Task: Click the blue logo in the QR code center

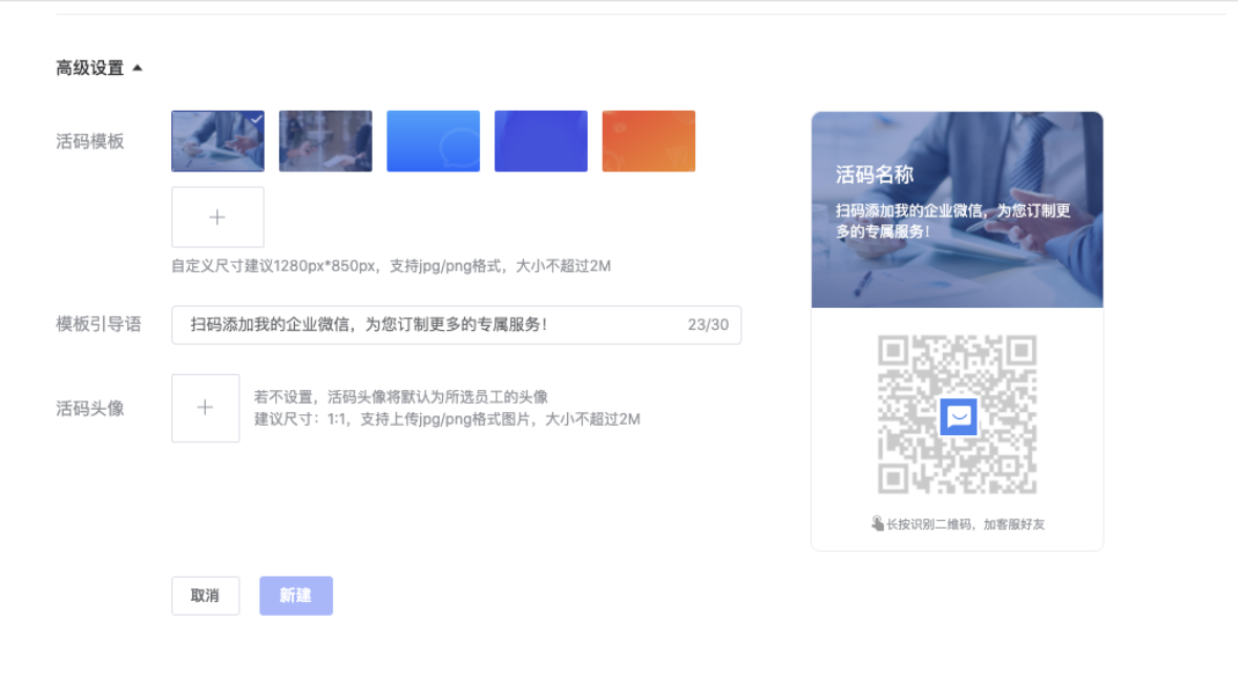Action: pos(958,416)
